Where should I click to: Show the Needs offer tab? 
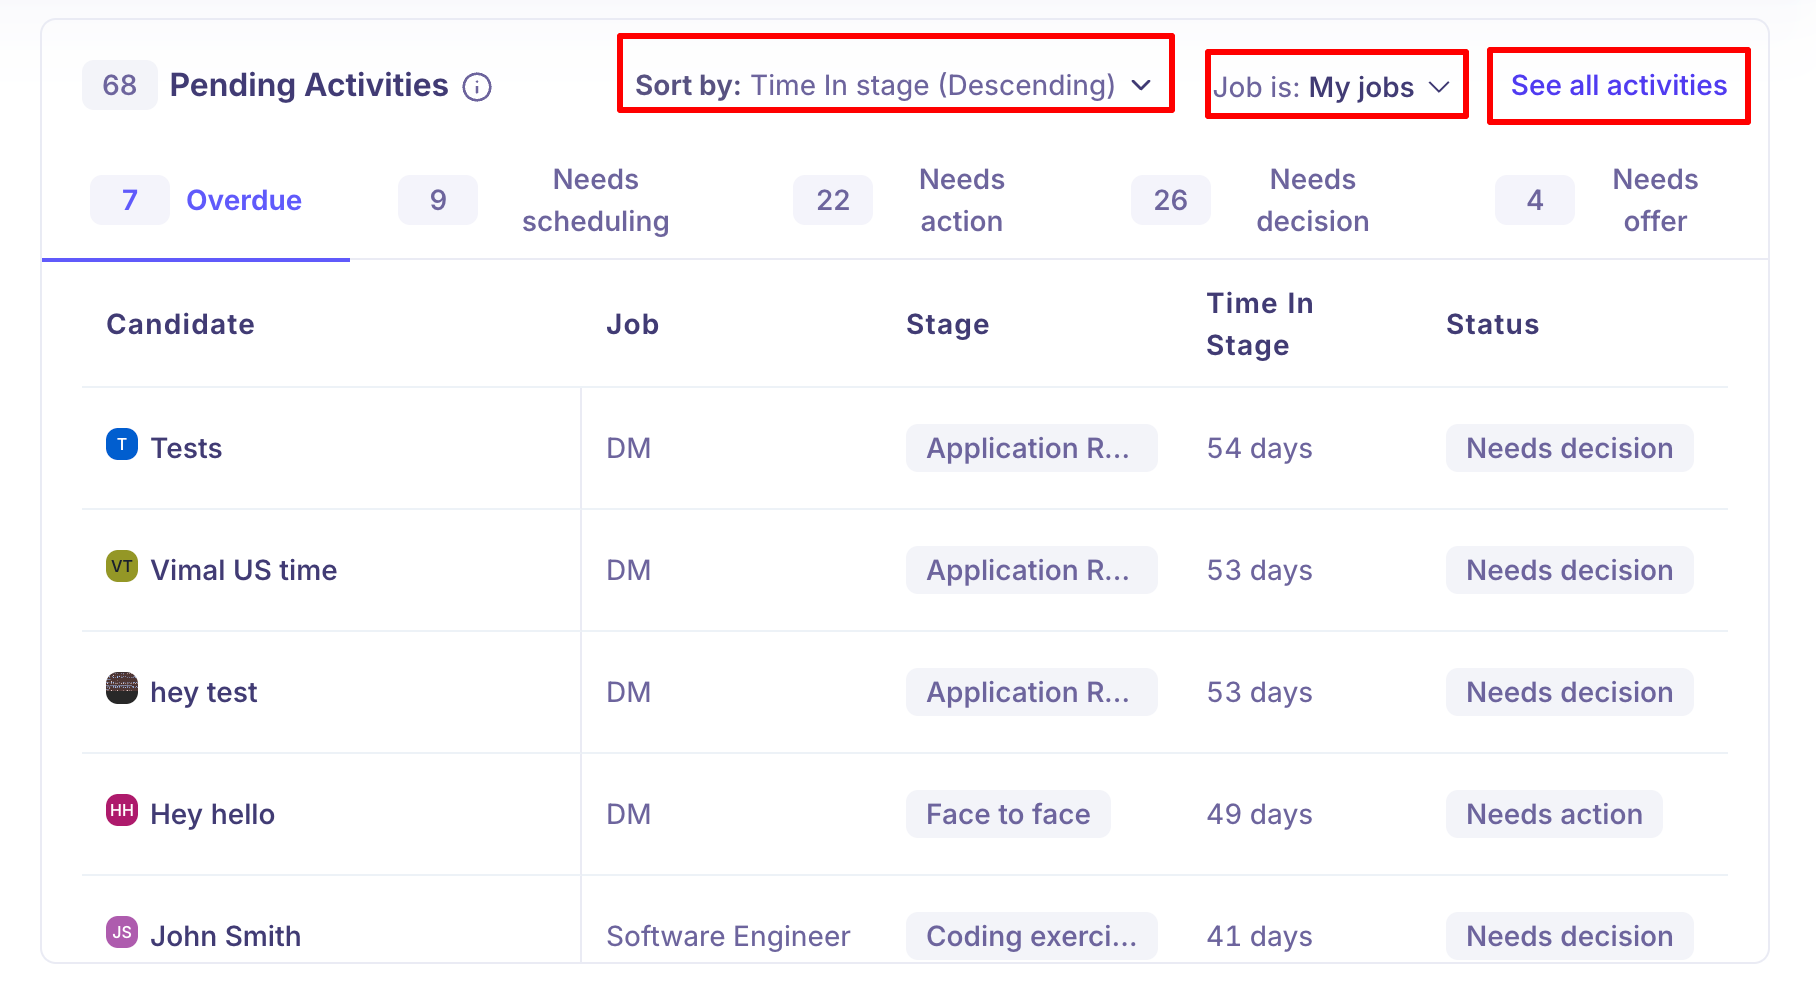pyautogui.click(x=1654, y=200)
